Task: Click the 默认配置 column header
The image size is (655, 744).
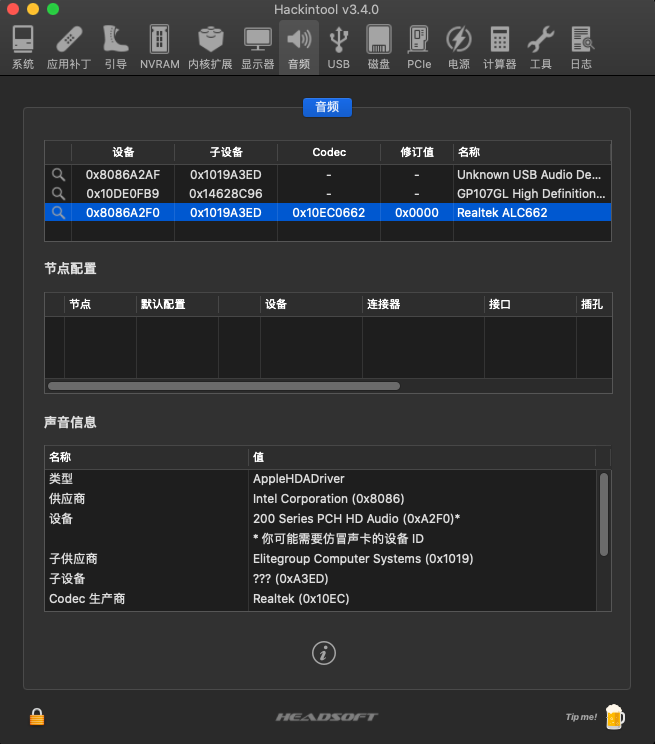Action: (x=178, y=304)
